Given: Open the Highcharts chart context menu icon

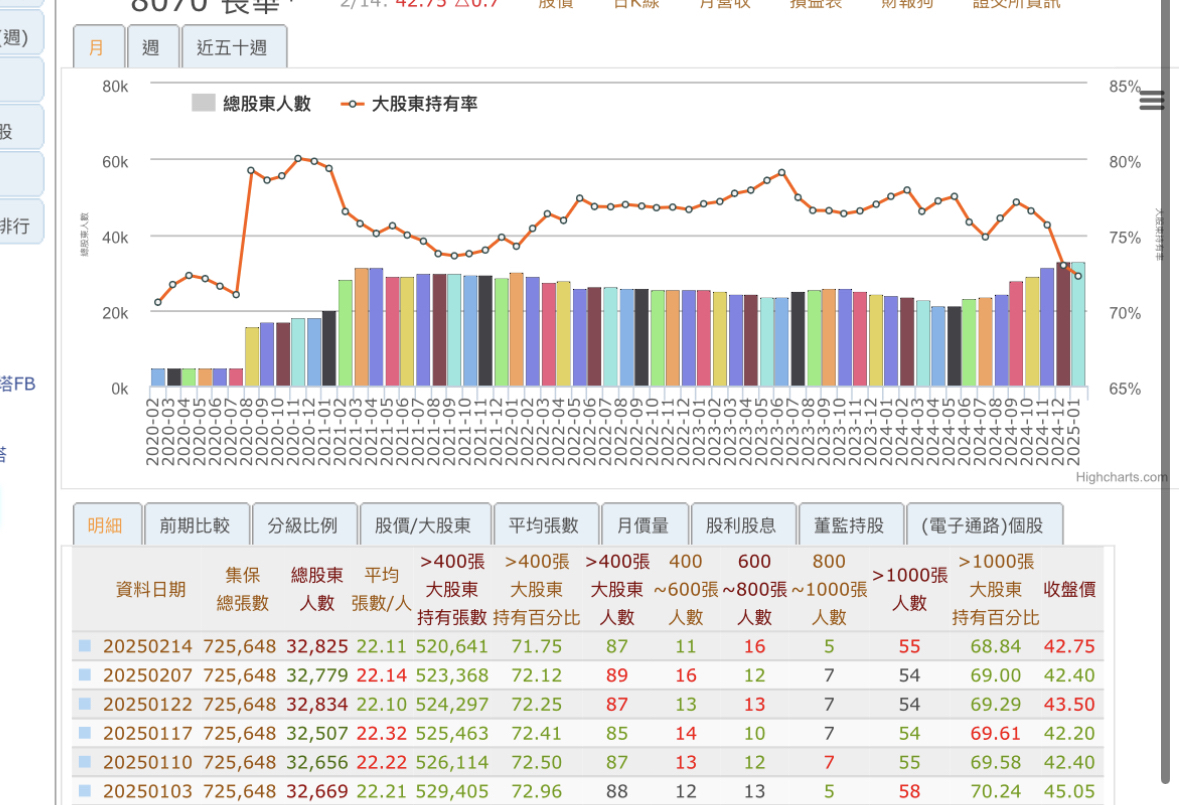Looking at the screenshot, I should click(x=1151, y=100).
